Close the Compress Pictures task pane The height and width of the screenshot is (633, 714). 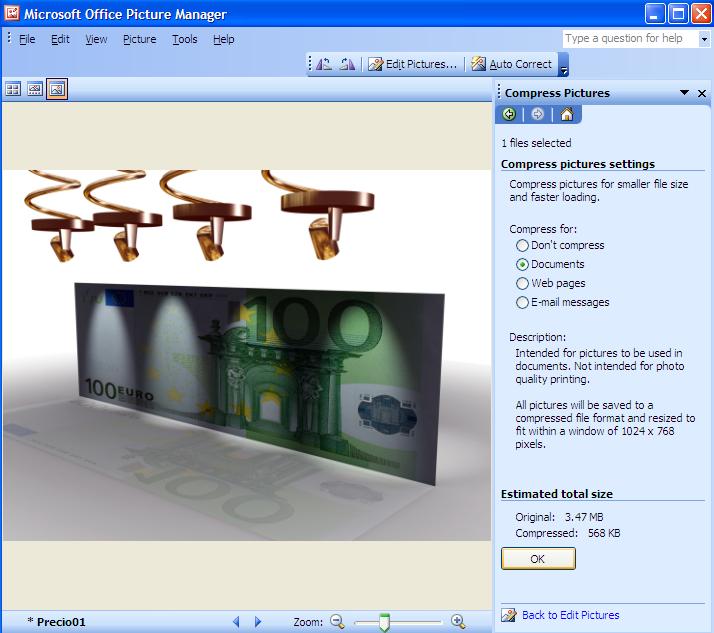(x=702, y=93)
